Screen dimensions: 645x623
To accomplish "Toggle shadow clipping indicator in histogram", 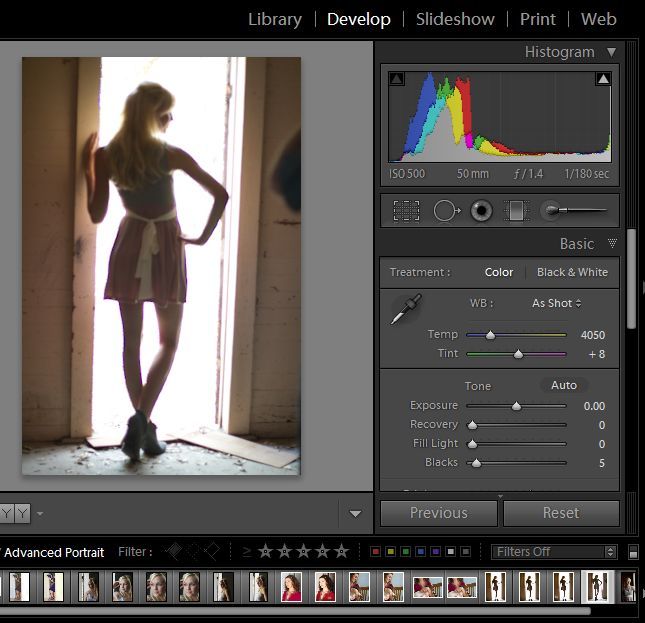I will 397,78.
